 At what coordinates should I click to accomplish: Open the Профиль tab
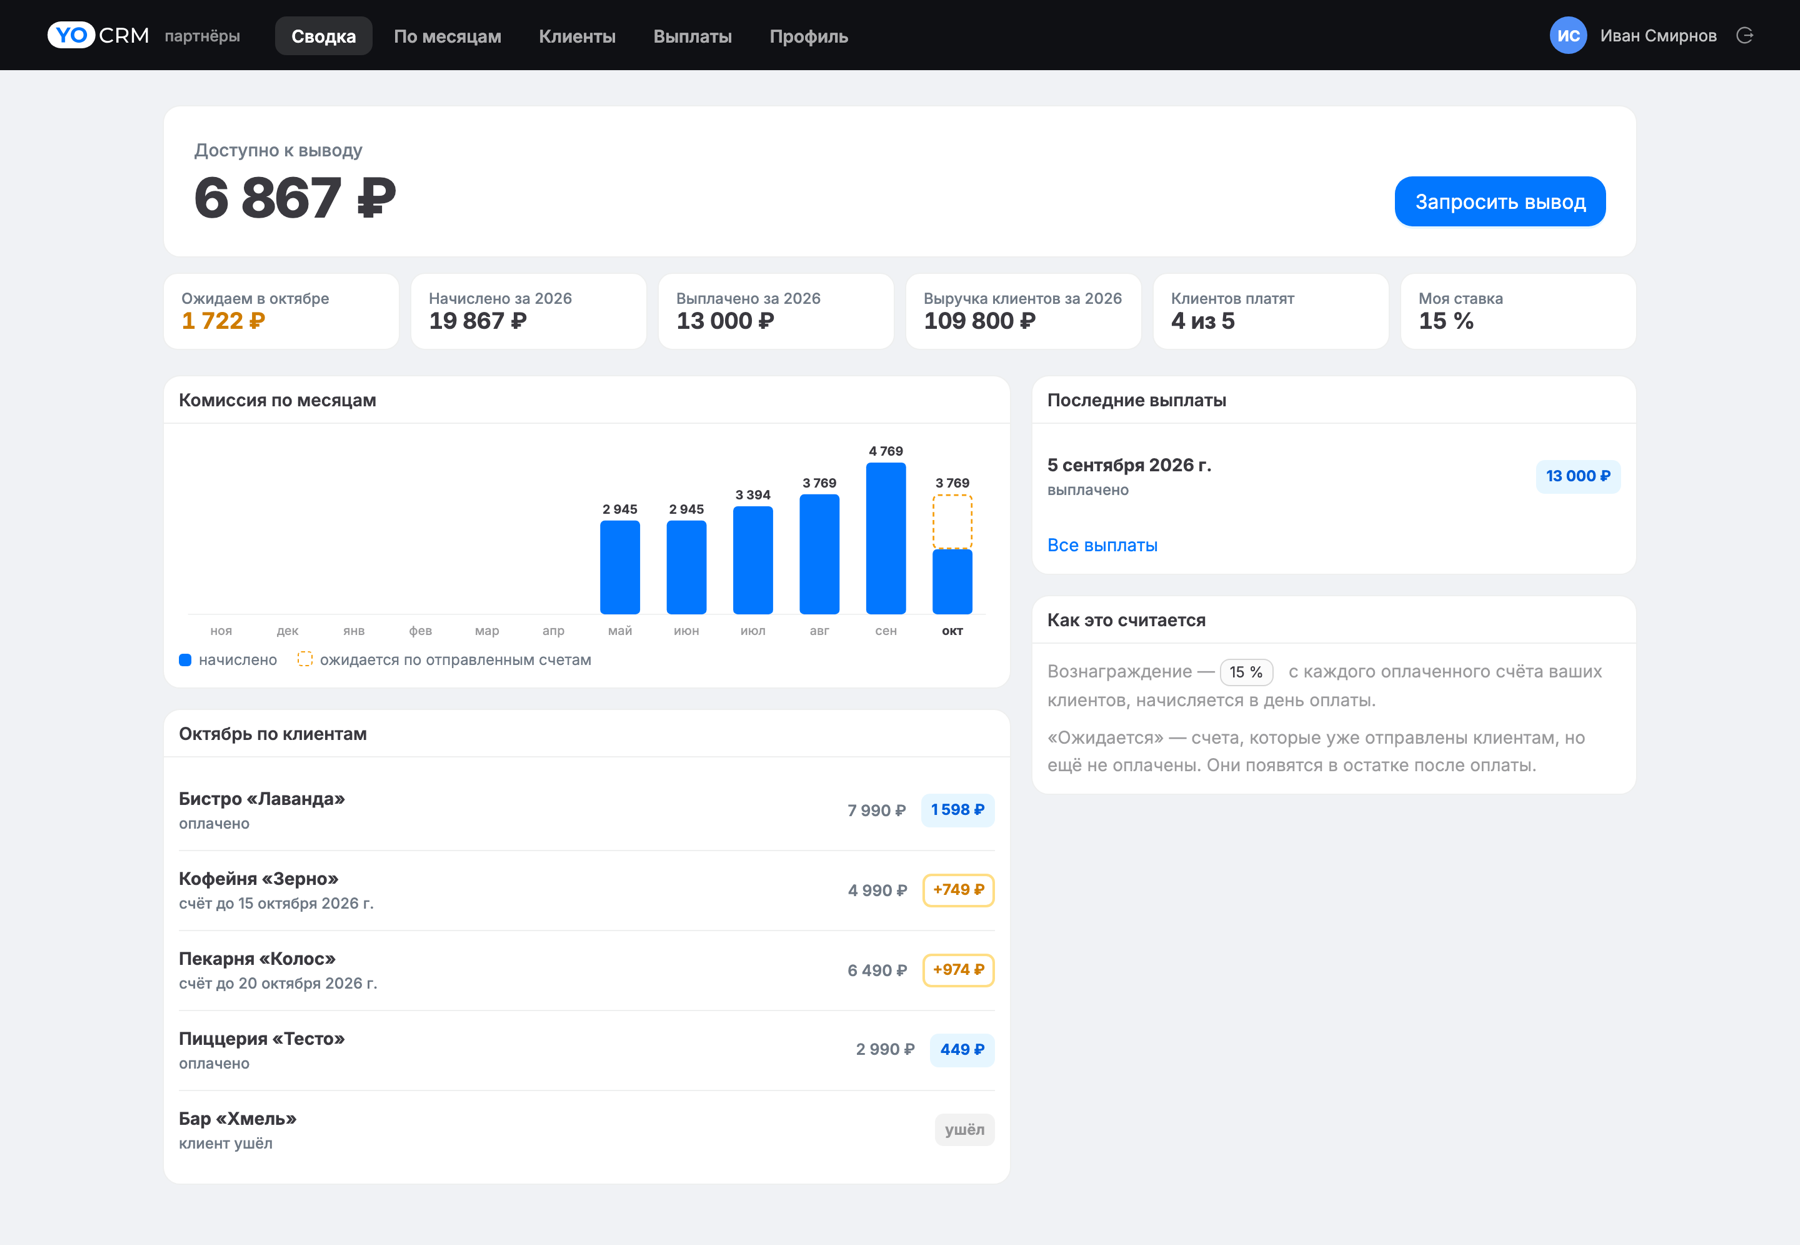click(808, 36)
